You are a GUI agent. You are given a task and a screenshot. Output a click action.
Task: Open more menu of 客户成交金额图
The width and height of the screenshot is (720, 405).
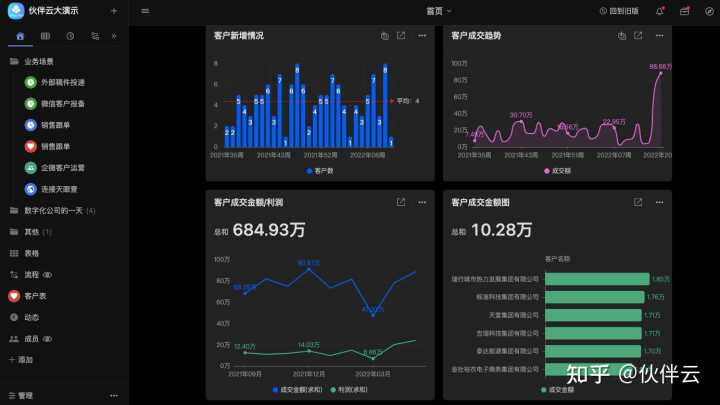tap(659, 202)
